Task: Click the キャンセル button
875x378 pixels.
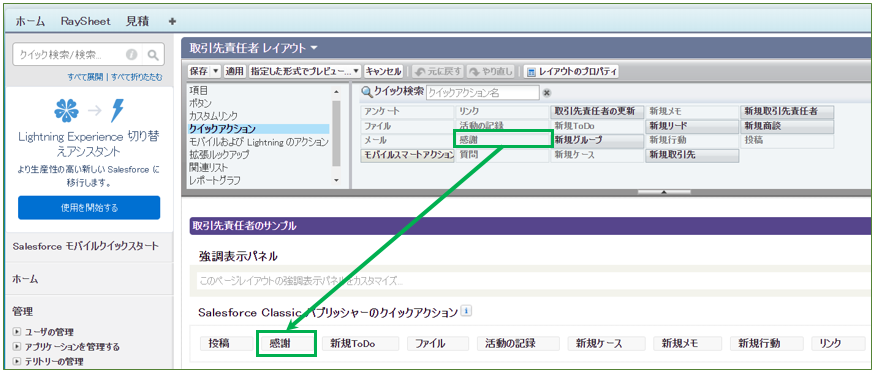Action: tap(383, 71)
